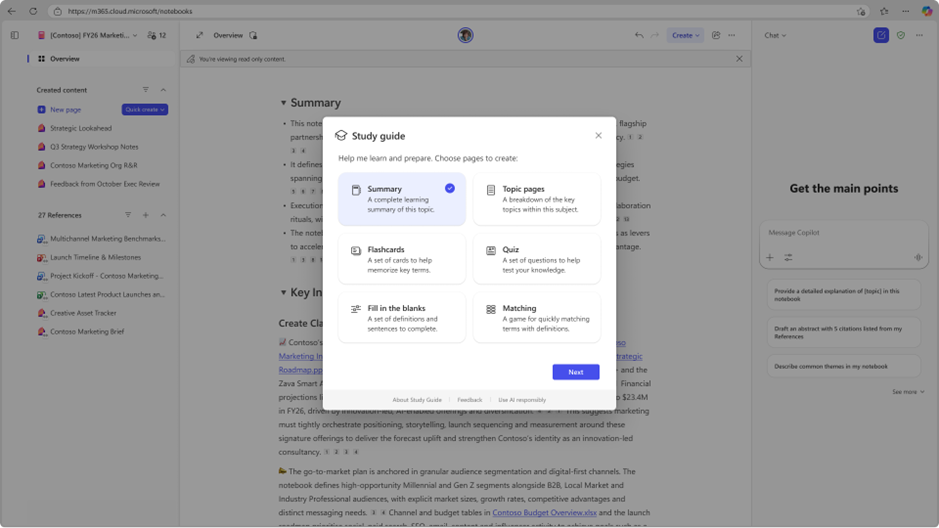Image resolution: width=939 pixels, height=528 pixels.
Task: Select the Quiz card
Action: point(537,259)
